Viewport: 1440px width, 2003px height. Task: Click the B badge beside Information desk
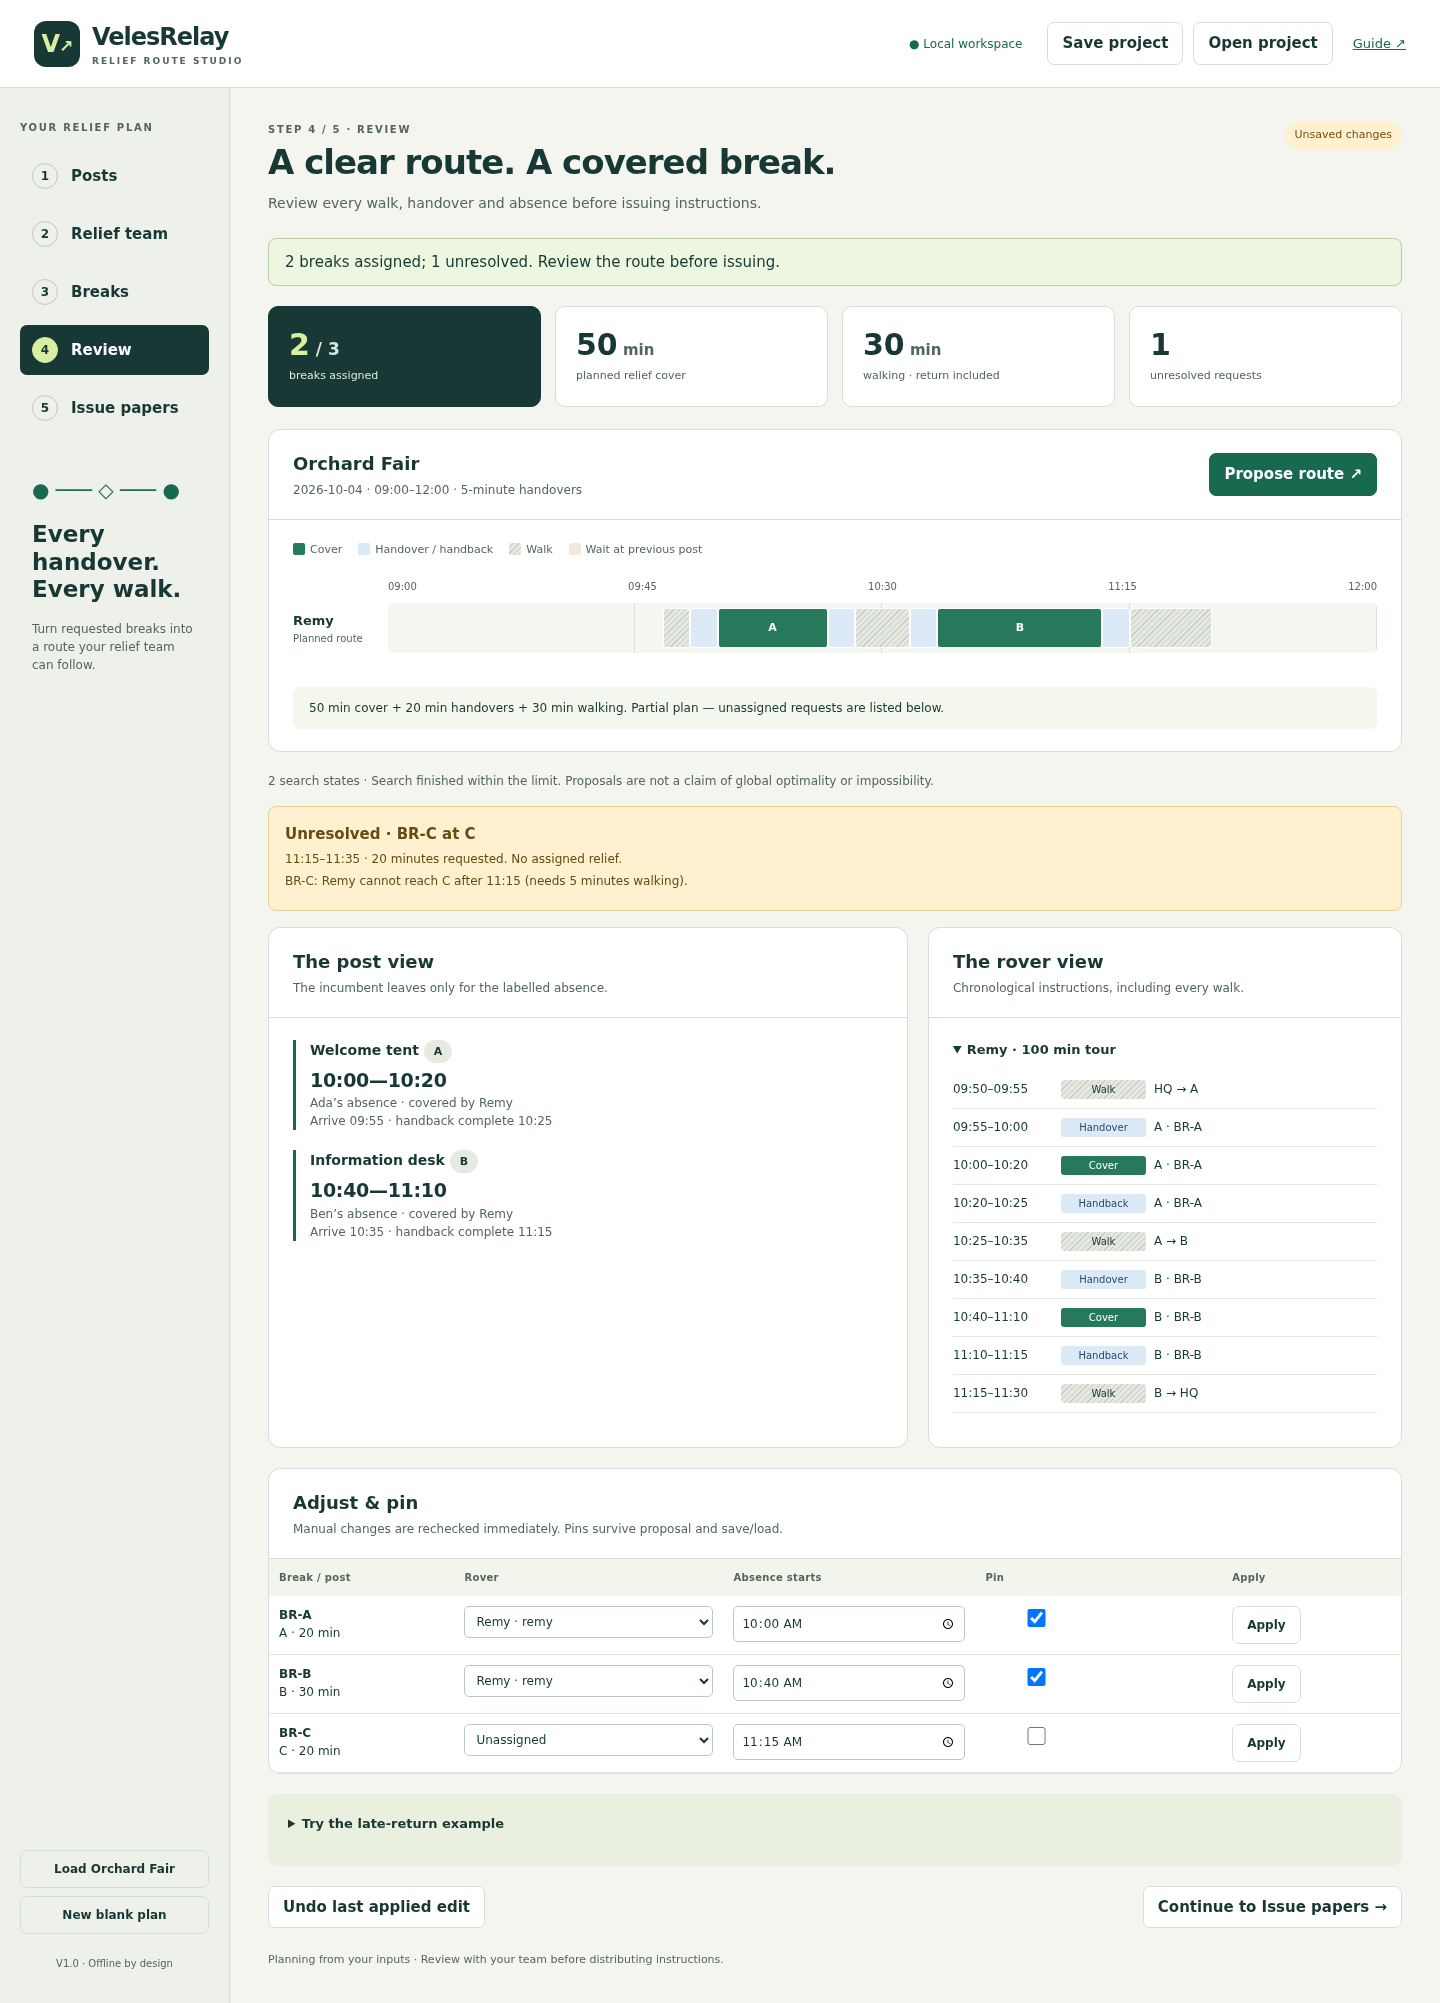[464, 1161]
